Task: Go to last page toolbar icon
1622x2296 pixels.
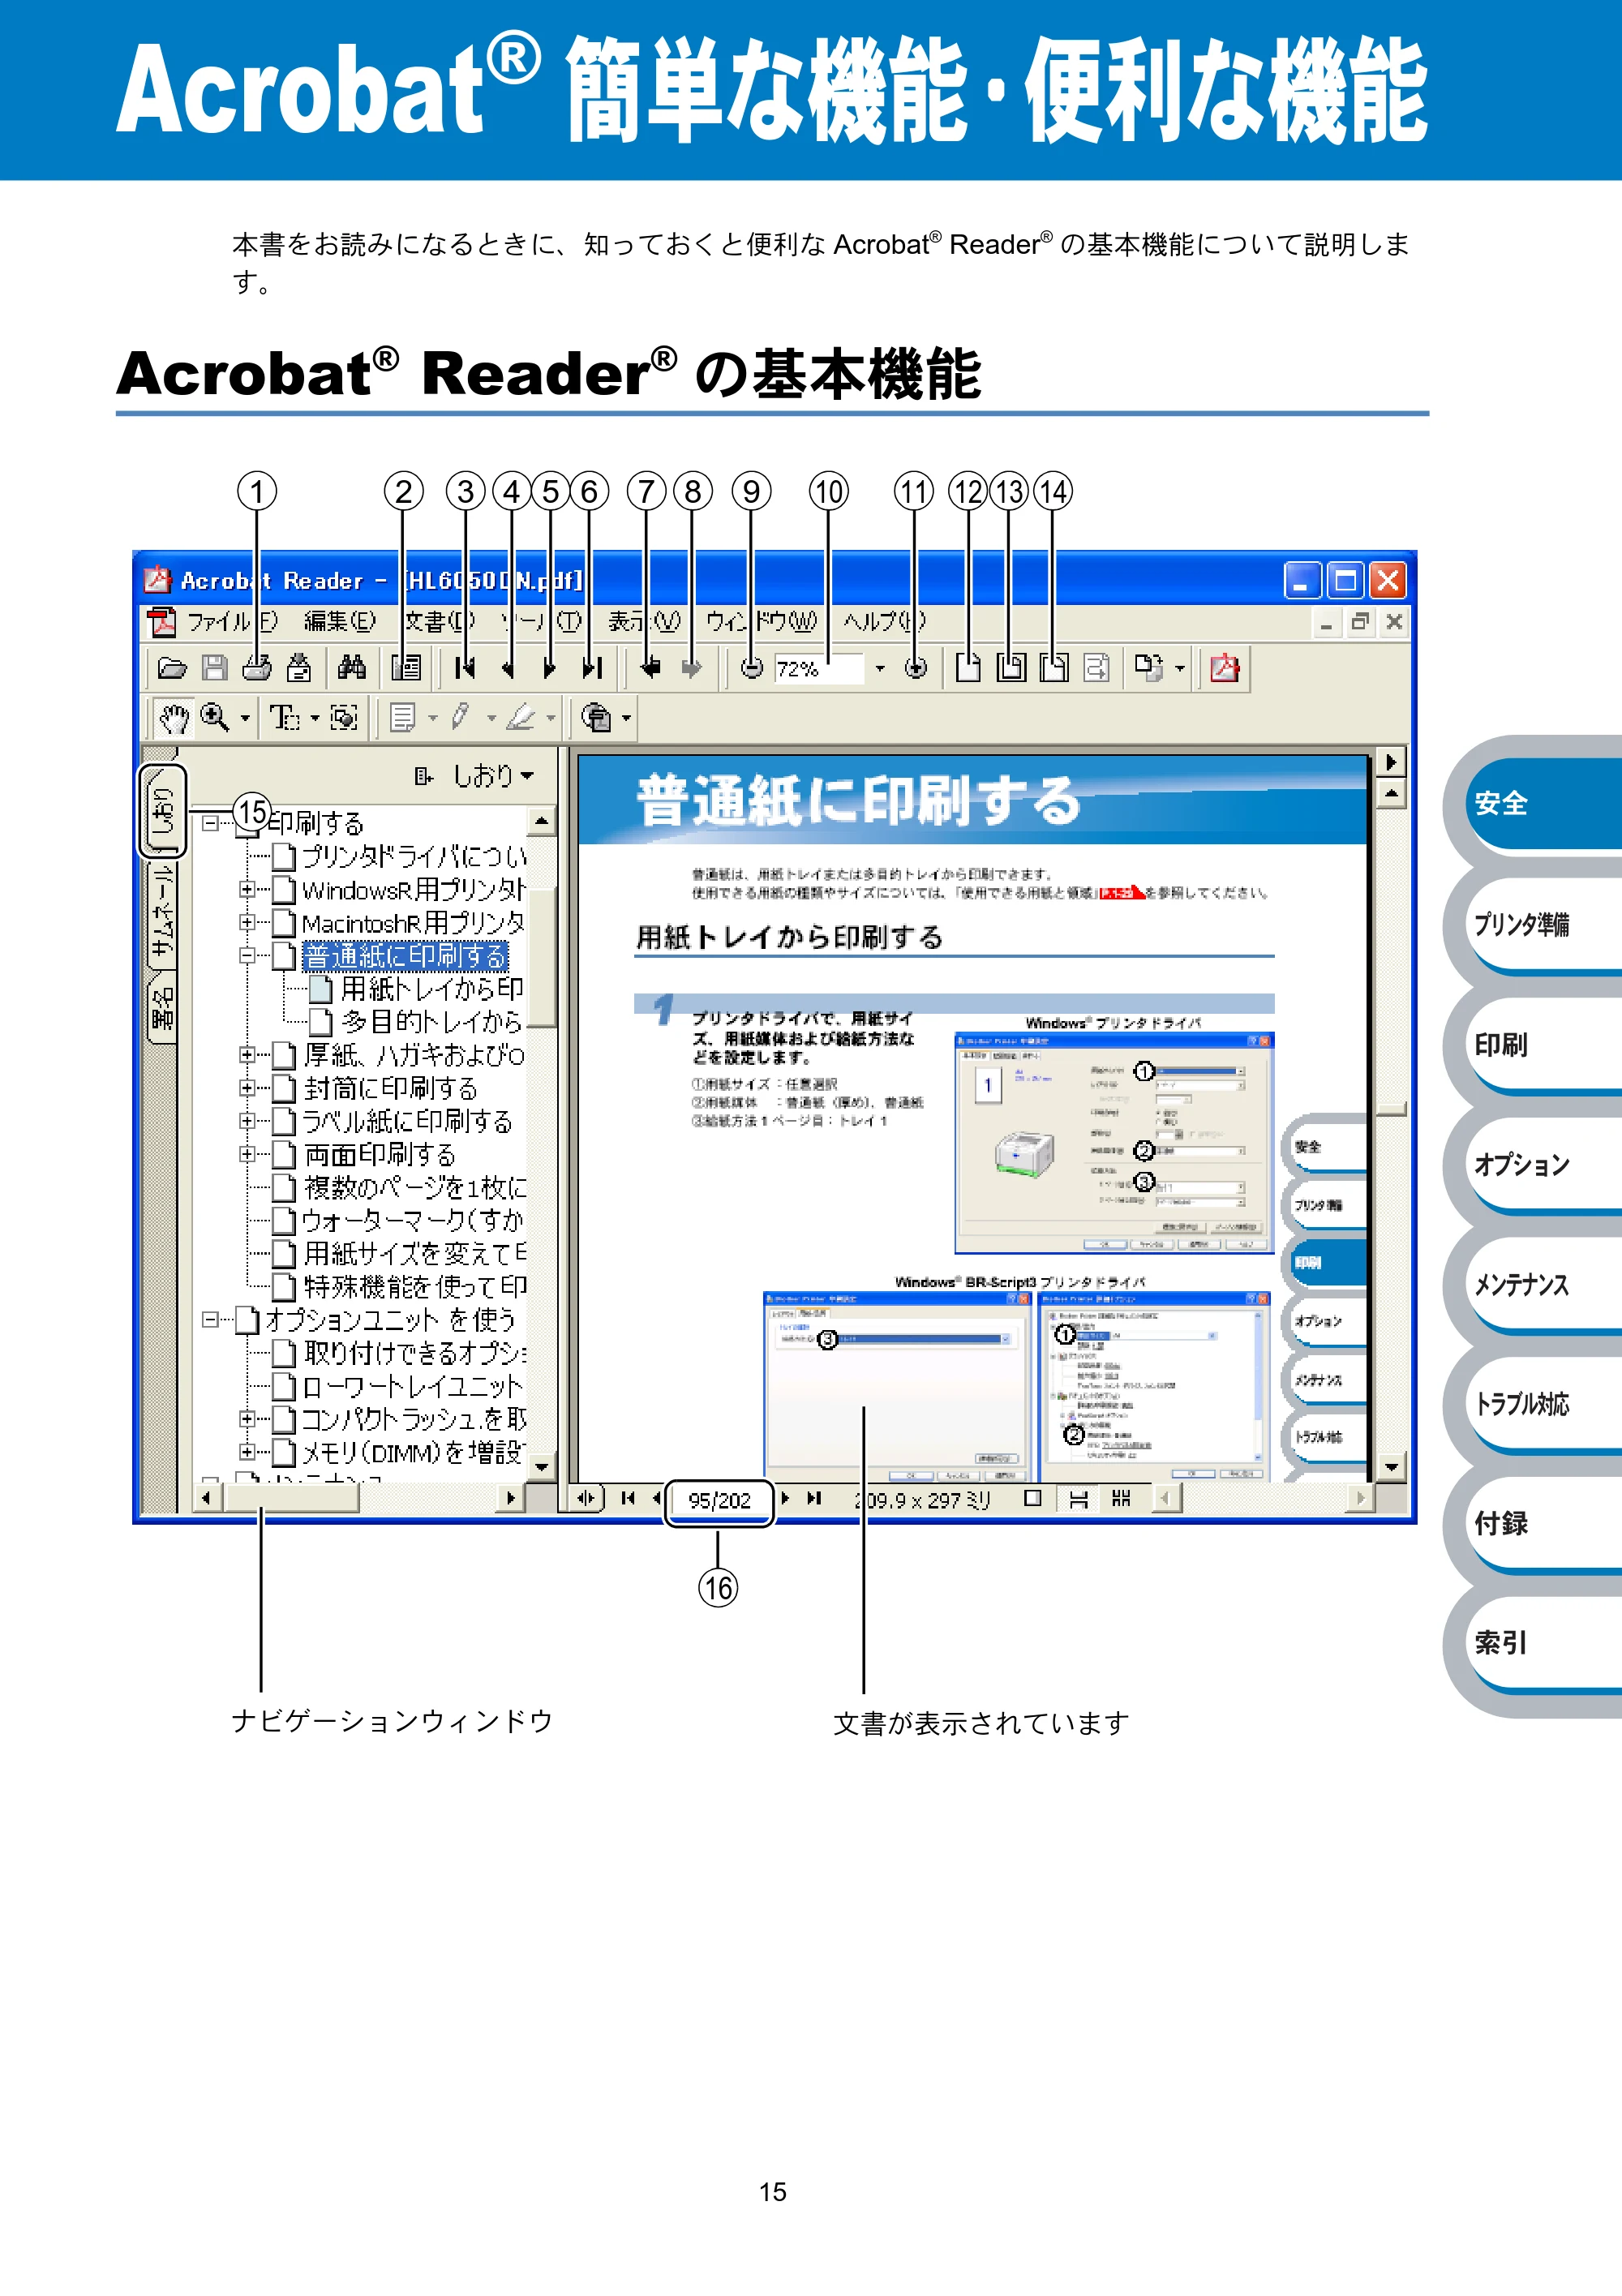Action: (x=592, y=668)
